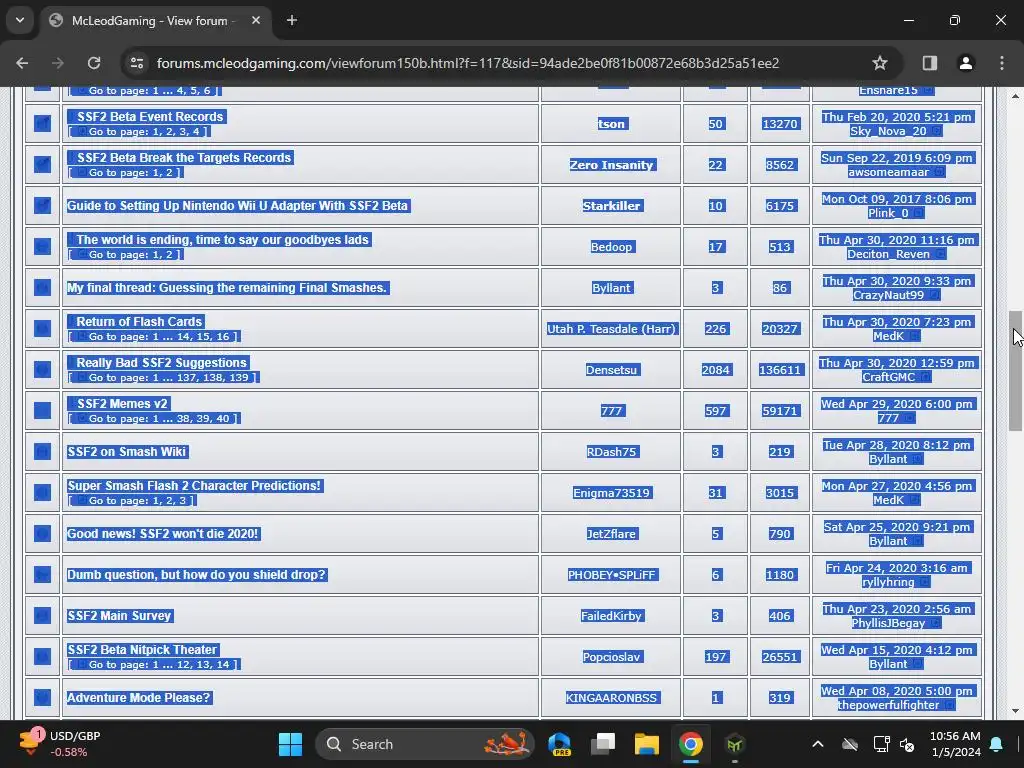Open profile of author Popcioslav
The image size is (1024, 768).
pyautogui.click(x=611, y=657)
